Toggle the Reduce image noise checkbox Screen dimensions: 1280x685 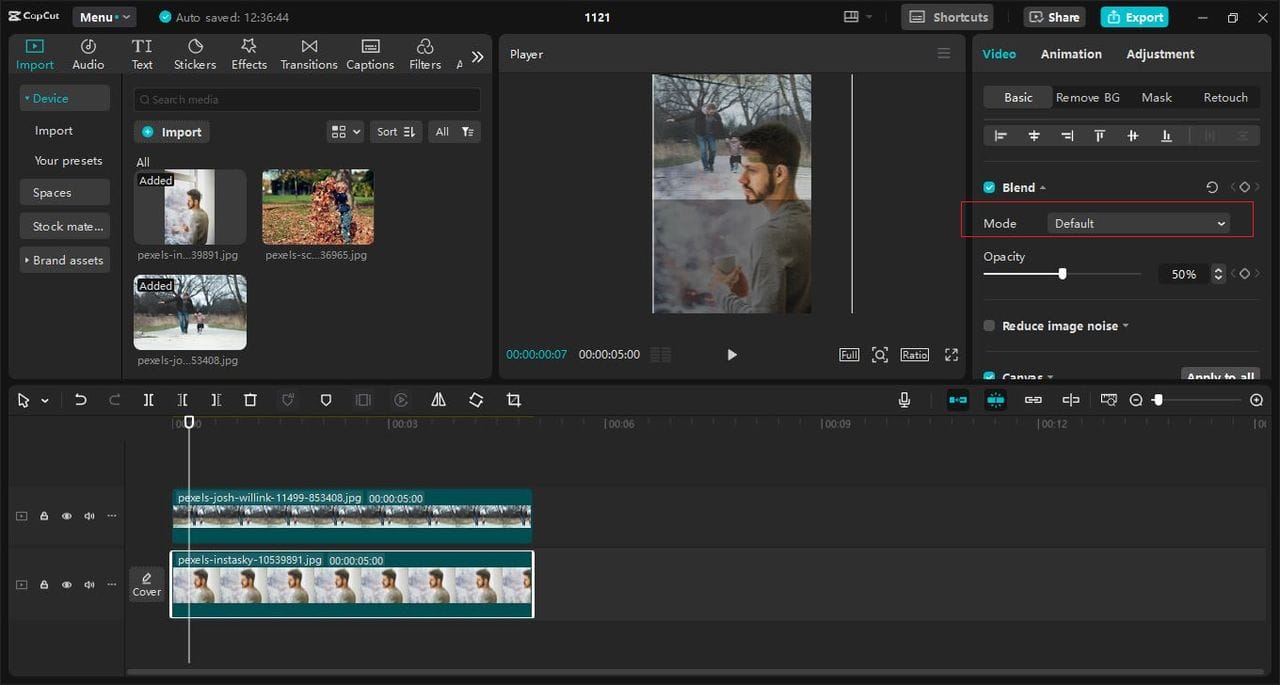[x=989, y=326]
